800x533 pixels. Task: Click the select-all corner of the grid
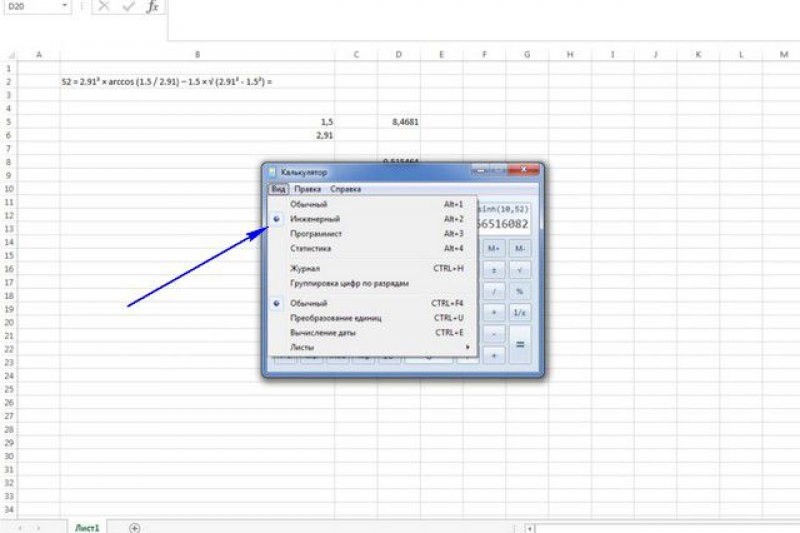click(x=11, y=55)
